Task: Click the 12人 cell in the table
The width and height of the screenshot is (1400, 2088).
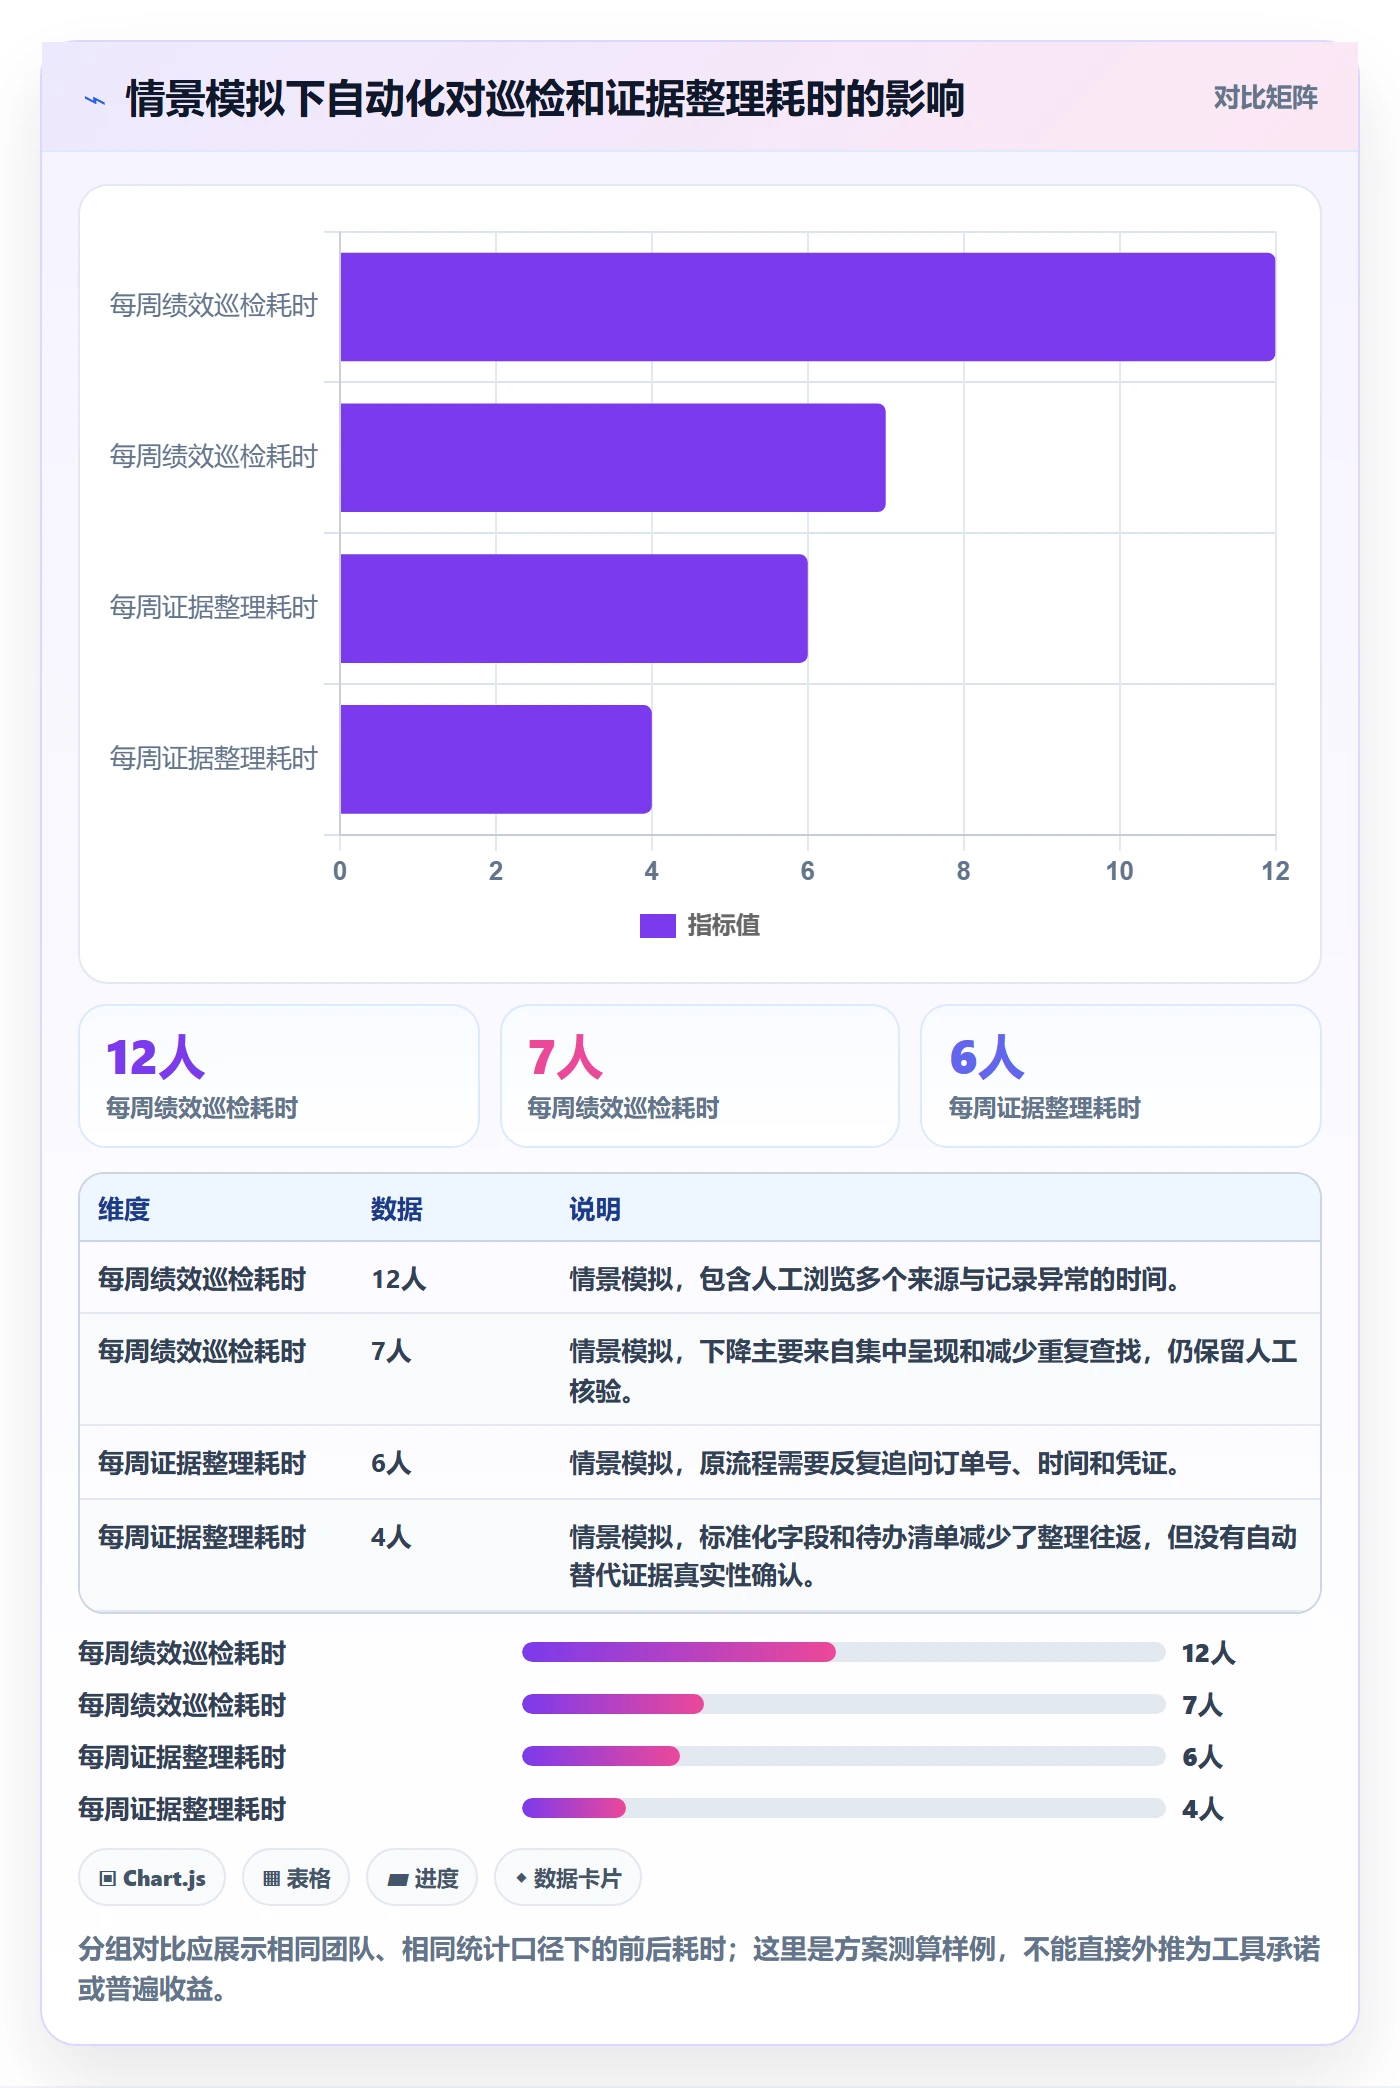Action: pyautogui.click(x=399, y=1279)
